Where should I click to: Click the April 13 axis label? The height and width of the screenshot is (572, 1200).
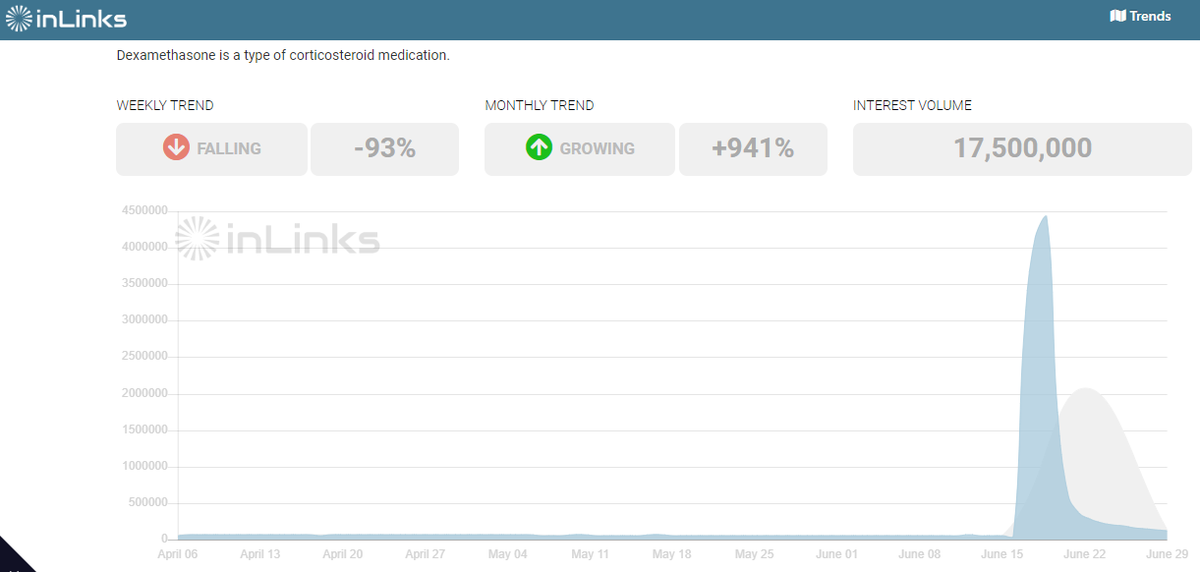point(261,553)
